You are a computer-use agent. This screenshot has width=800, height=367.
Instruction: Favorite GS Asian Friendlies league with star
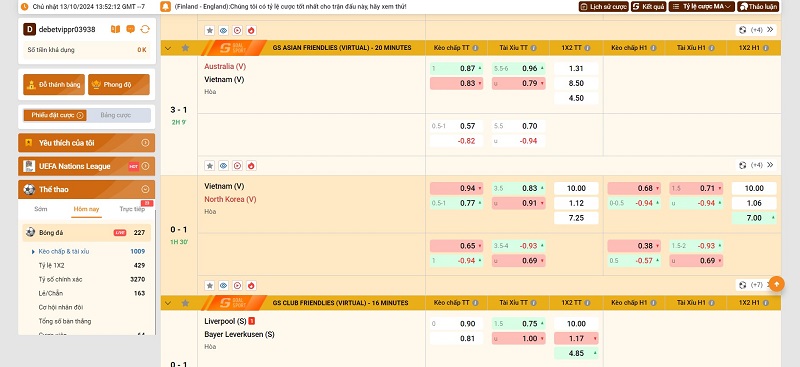point(185,47)
